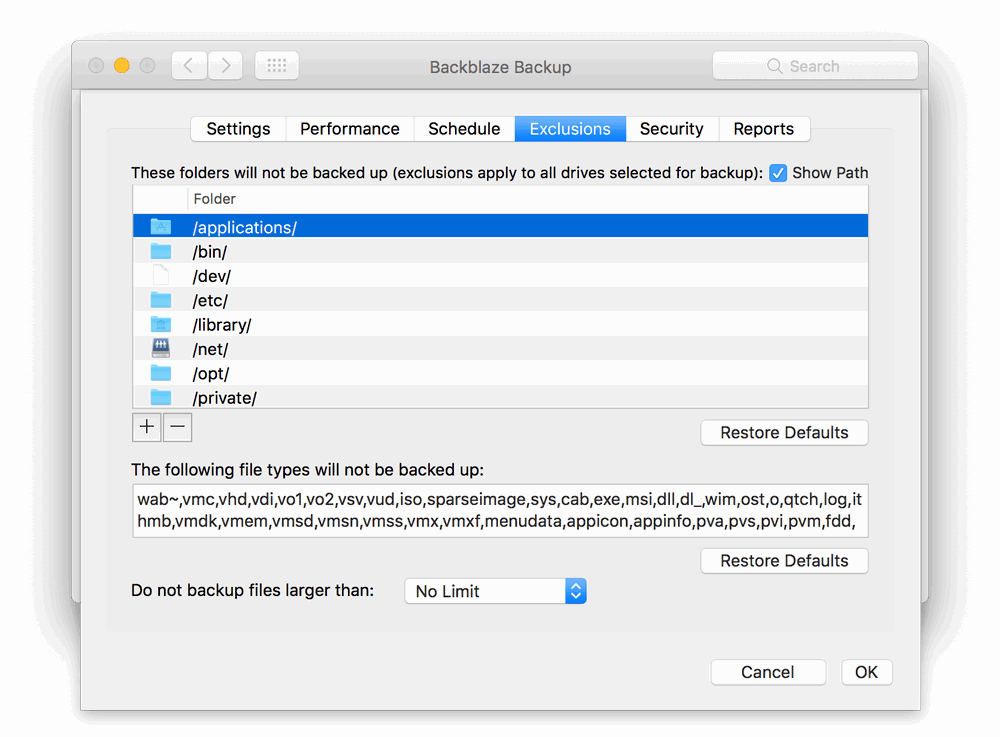The height and width of the screenshot is (737, 1000).
Task: Open the Security tab
Action: [x=672, y=129]
